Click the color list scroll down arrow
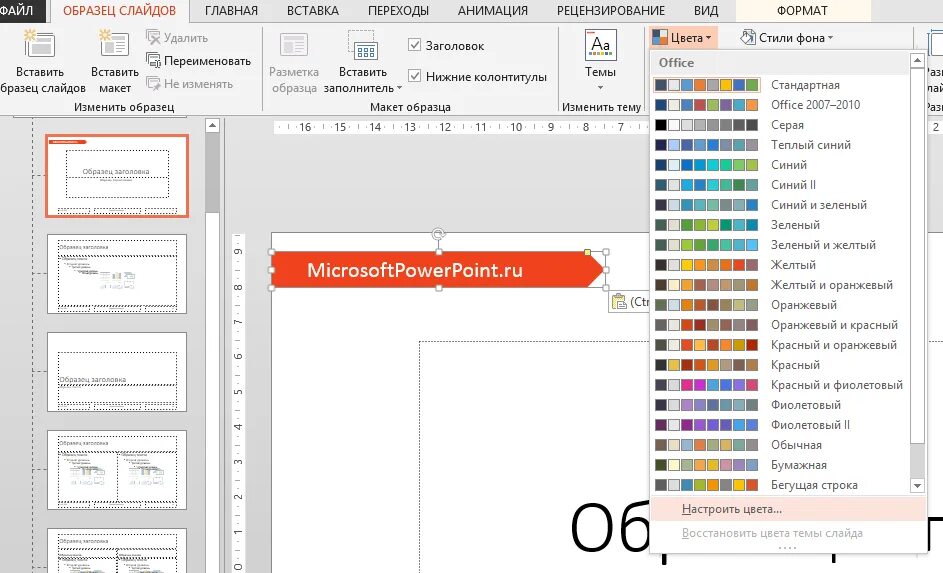 917,485
